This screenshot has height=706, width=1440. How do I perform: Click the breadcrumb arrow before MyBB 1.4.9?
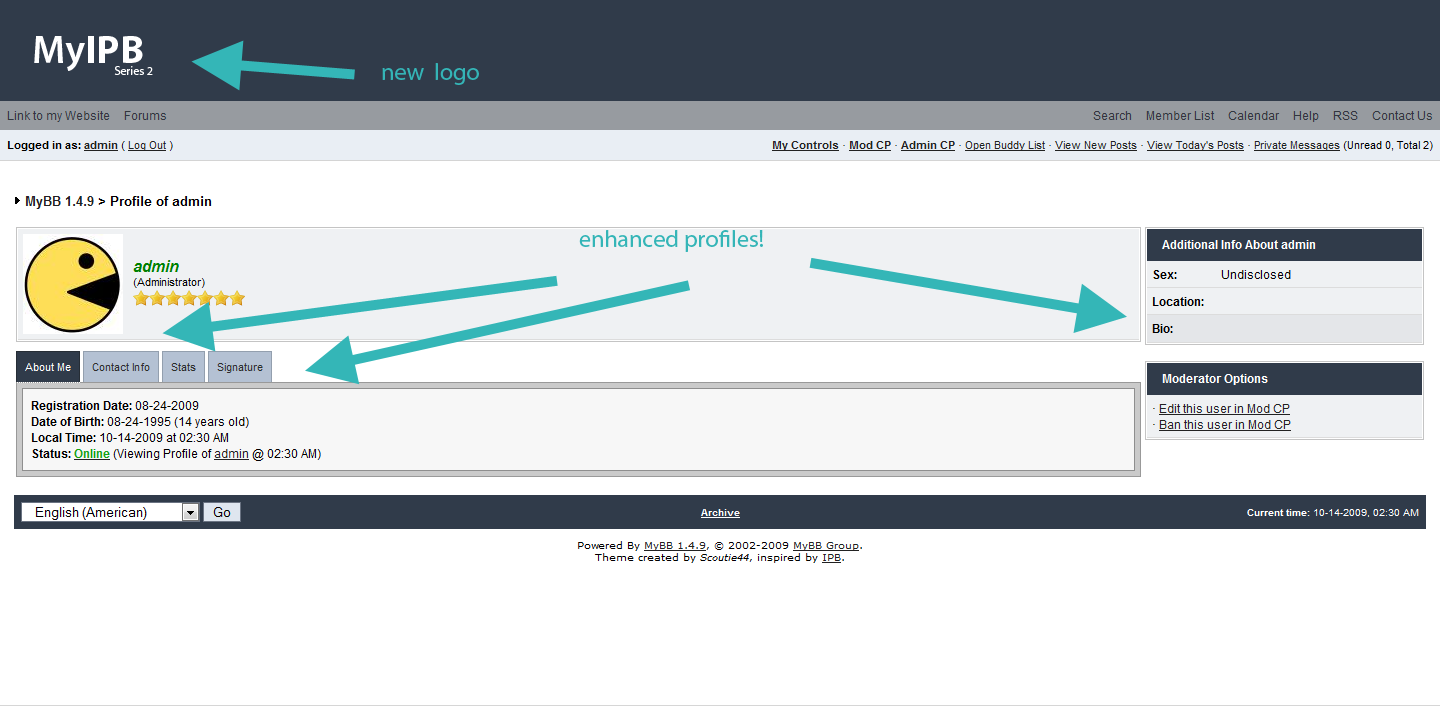18,201
